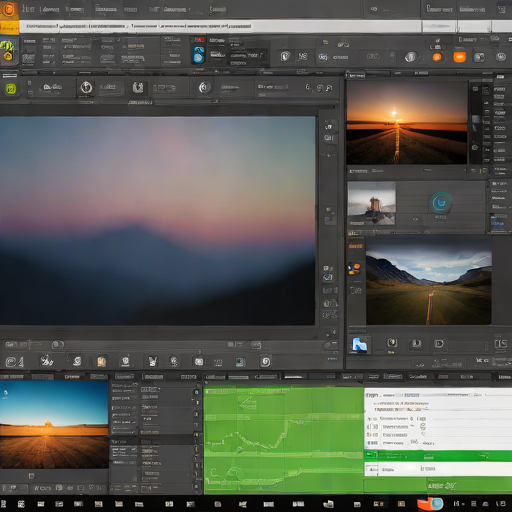Viewport: 512px width, 512px height.
Task: Click the blue file icon below the valley thumbnail
Action: click(359, 345)
